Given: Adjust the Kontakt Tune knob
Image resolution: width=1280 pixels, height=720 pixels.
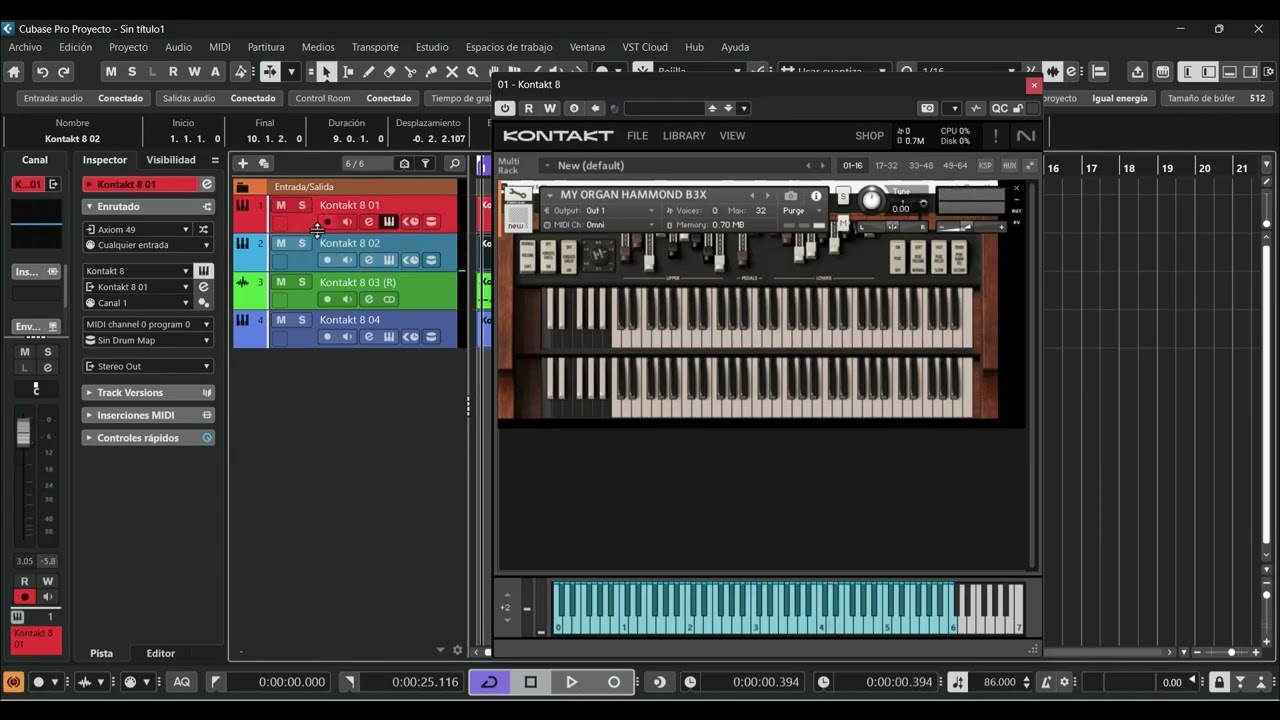Looking at the screenshot, I should click(x=872, y=200).
